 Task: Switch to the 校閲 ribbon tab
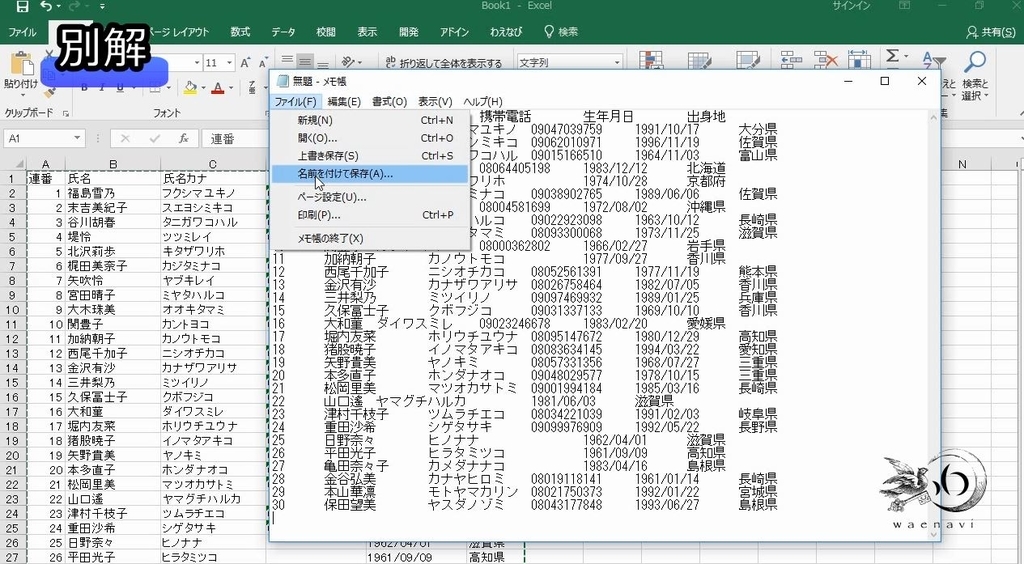click(x=325, y=31)
